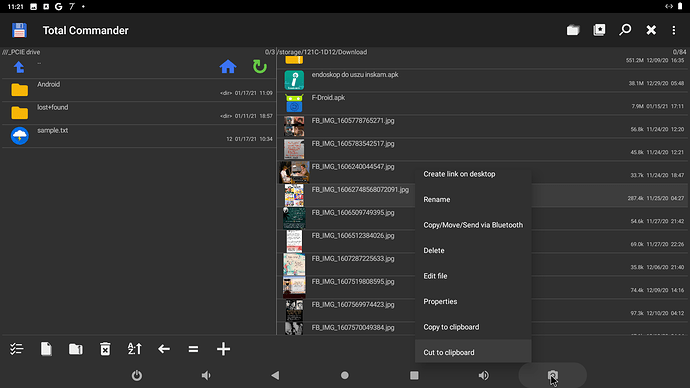Viewport: 690px width, 388px height.
Task: Select FB_IMG_1606509749395.jpg thumbnail
Action: click(294, 218)
